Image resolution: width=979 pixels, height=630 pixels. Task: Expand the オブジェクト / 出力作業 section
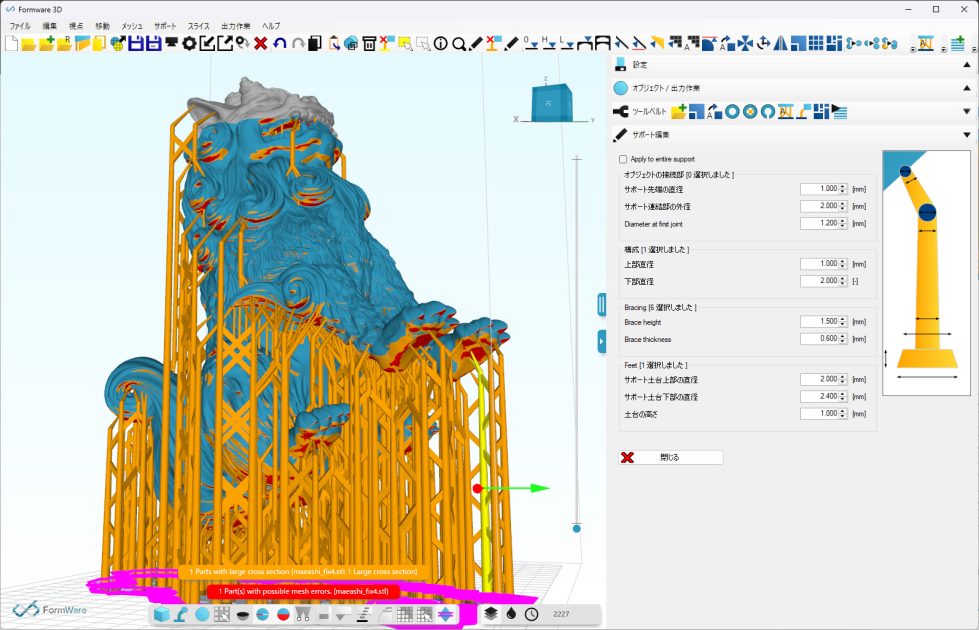(x=966, y=88)
